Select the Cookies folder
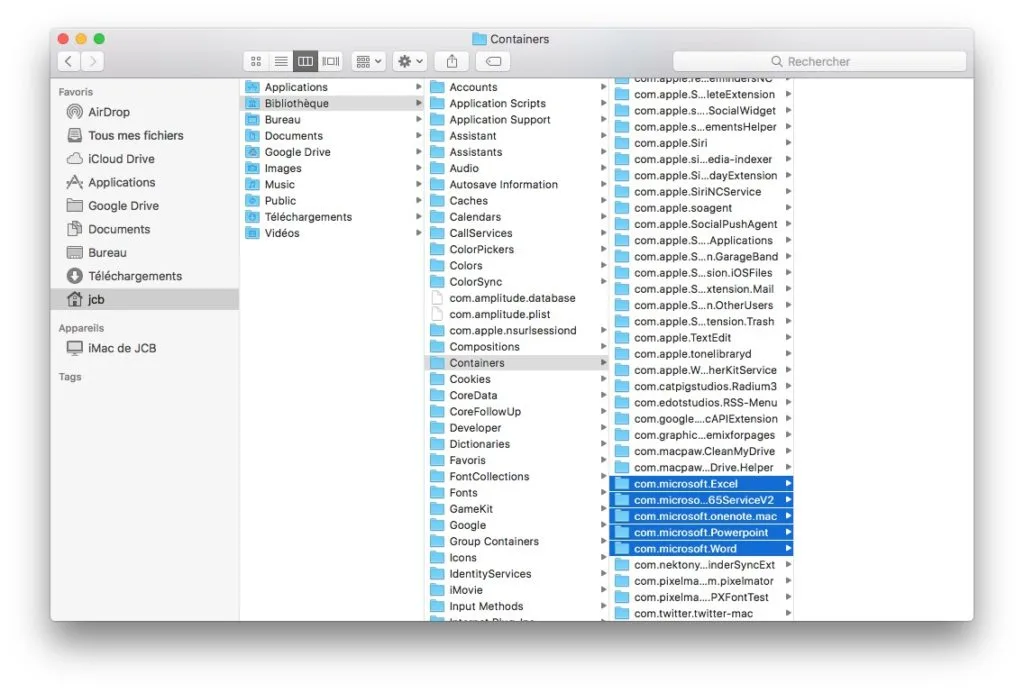1024x693 pixels. 517,379
